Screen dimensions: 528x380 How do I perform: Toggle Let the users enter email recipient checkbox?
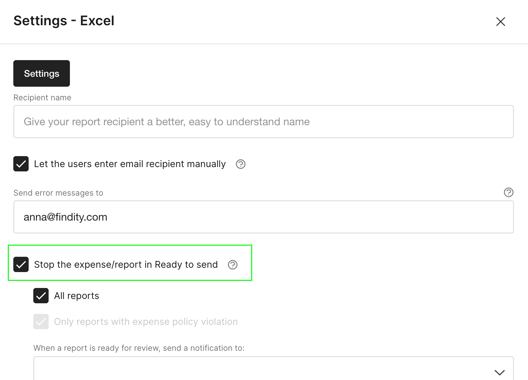pos(21,164)
